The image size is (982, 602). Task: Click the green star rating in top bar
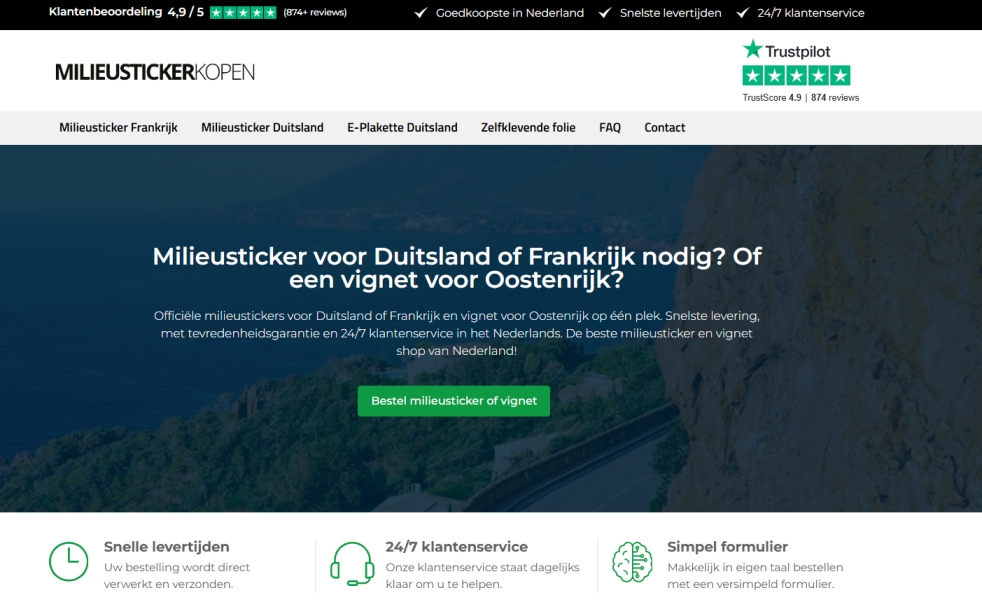click(x=243, y=13)
